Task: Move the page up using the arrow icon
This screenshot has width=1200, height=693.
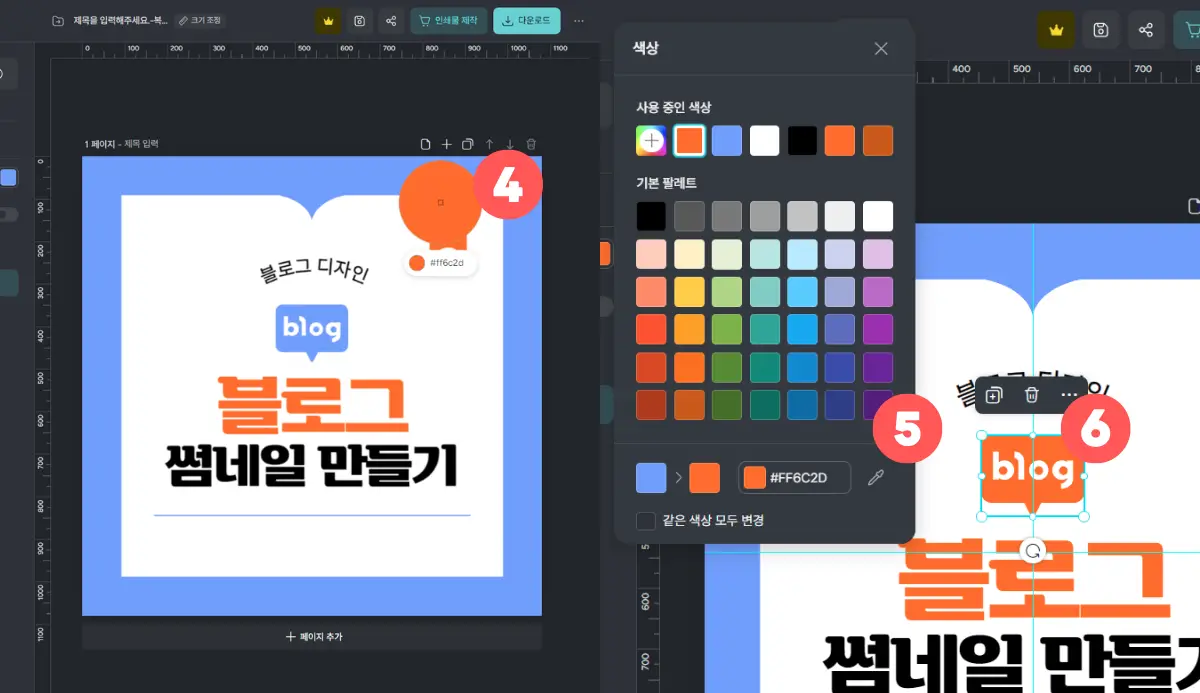Action: tap(488, 143)
